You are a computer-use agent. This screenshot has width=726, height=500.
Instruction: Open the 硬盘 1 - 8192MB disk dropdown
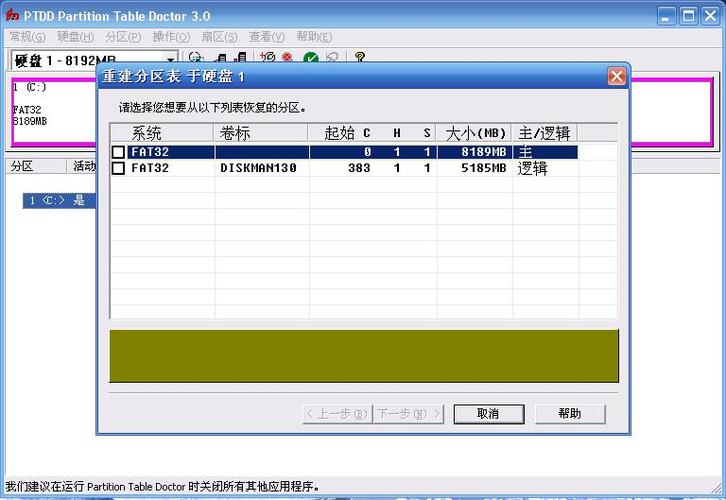click(x=170, y=60)
